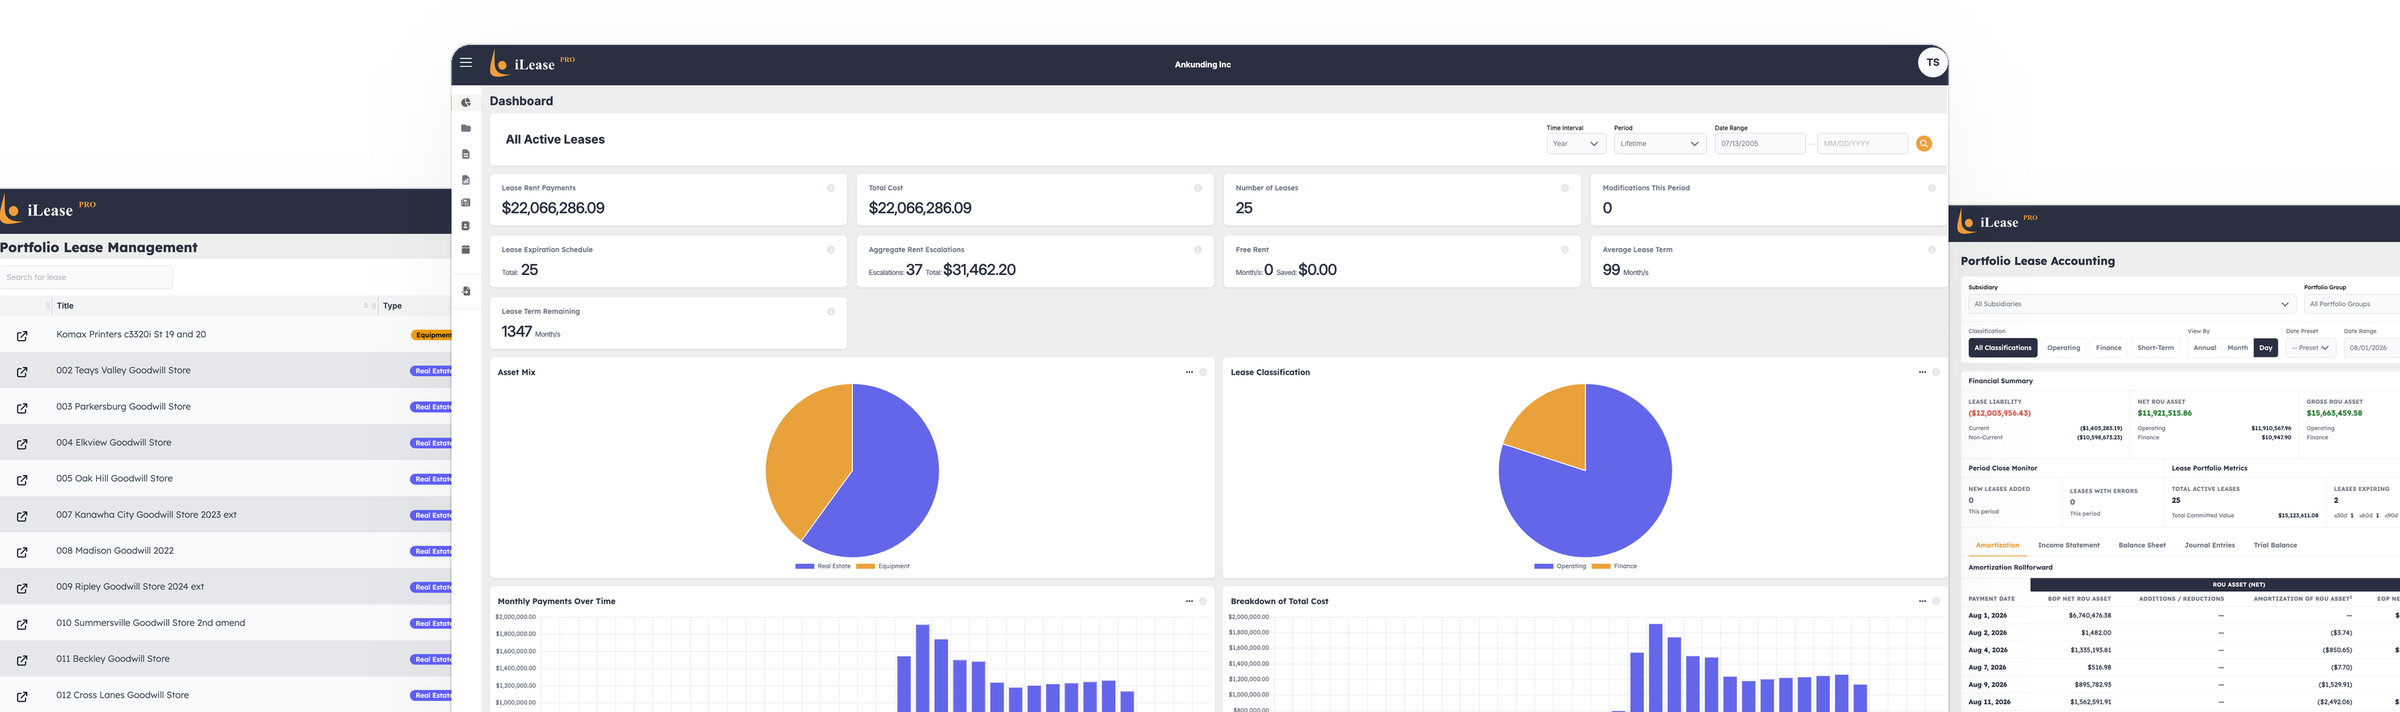Open the hamburger menu in Dashboard window
This screenshot has height=712, width=2400.
(x=466, y=63)
